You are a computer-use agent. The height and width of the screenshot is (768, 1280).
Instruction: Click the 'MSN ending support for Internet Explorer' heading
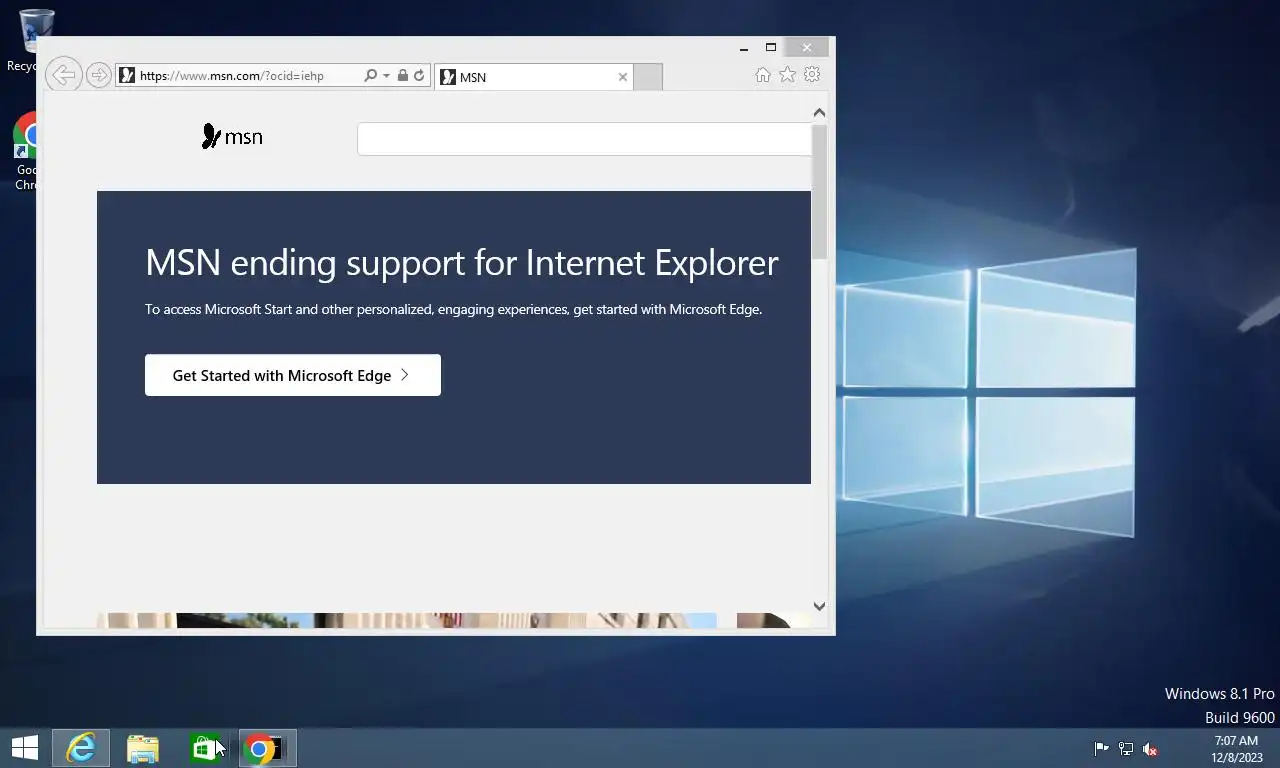click(462, 263)
